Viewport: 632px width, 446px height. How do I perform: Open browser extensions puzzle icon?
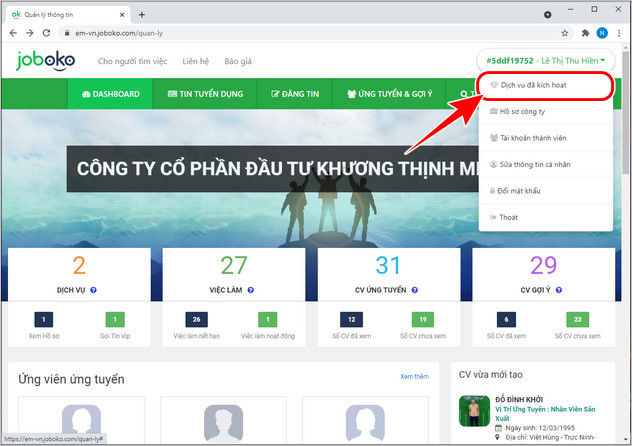pyautogui.click(x=585, y=33)
